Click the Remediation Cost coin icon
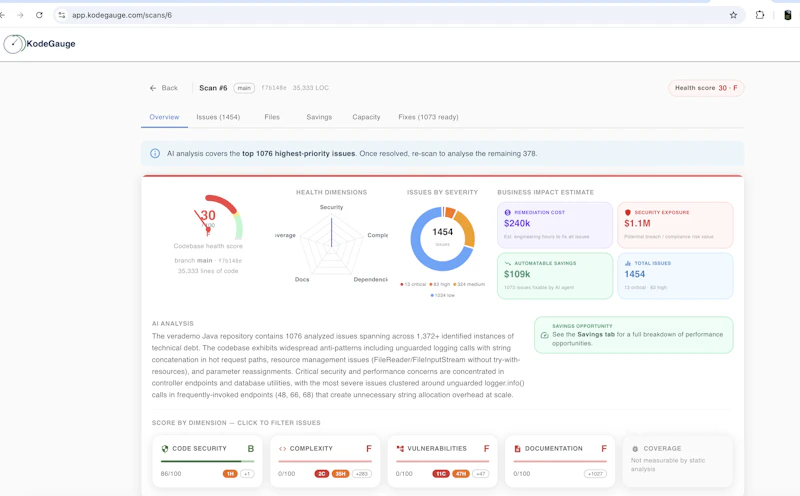This screenshot has width=800, height=496. 507,212
